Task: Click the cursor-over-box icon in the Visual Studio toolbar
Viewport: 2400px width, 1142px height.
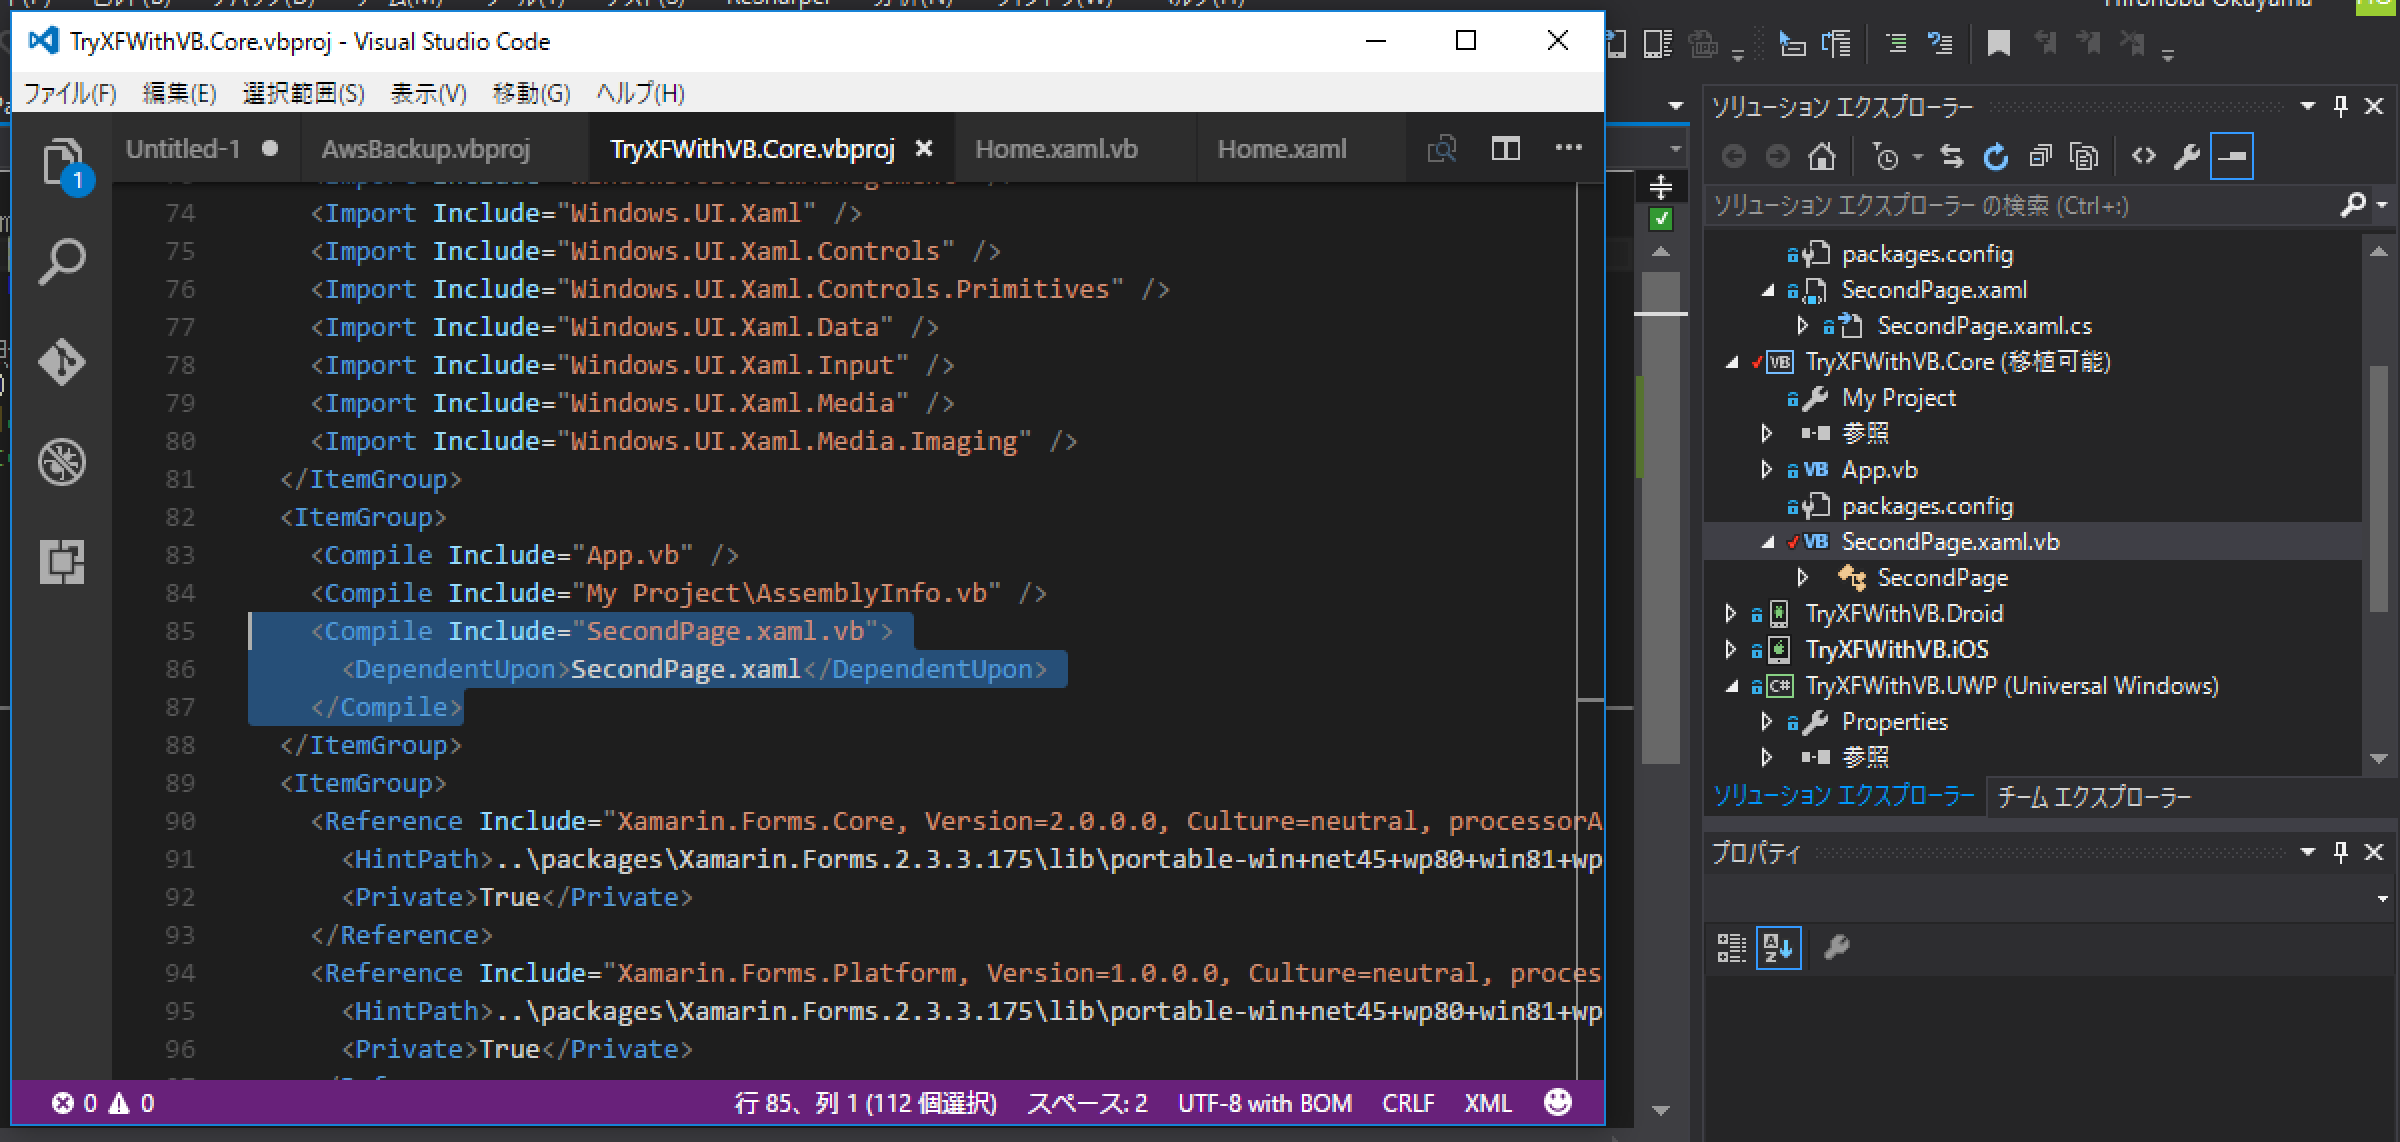Action: point(1791,43)
